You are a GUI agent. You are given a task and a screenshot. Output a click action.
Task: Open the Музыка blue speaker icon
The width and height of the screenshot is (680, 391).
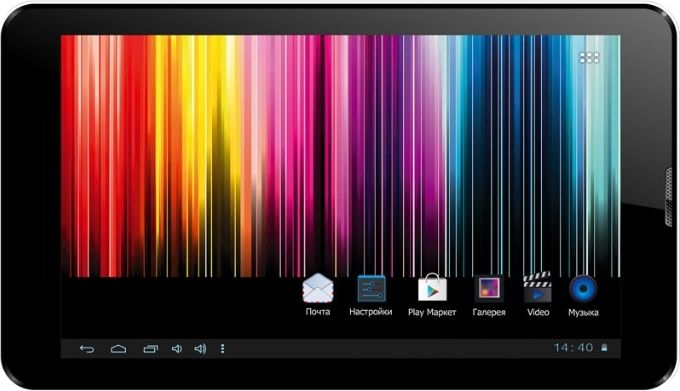tap(583, 288)
